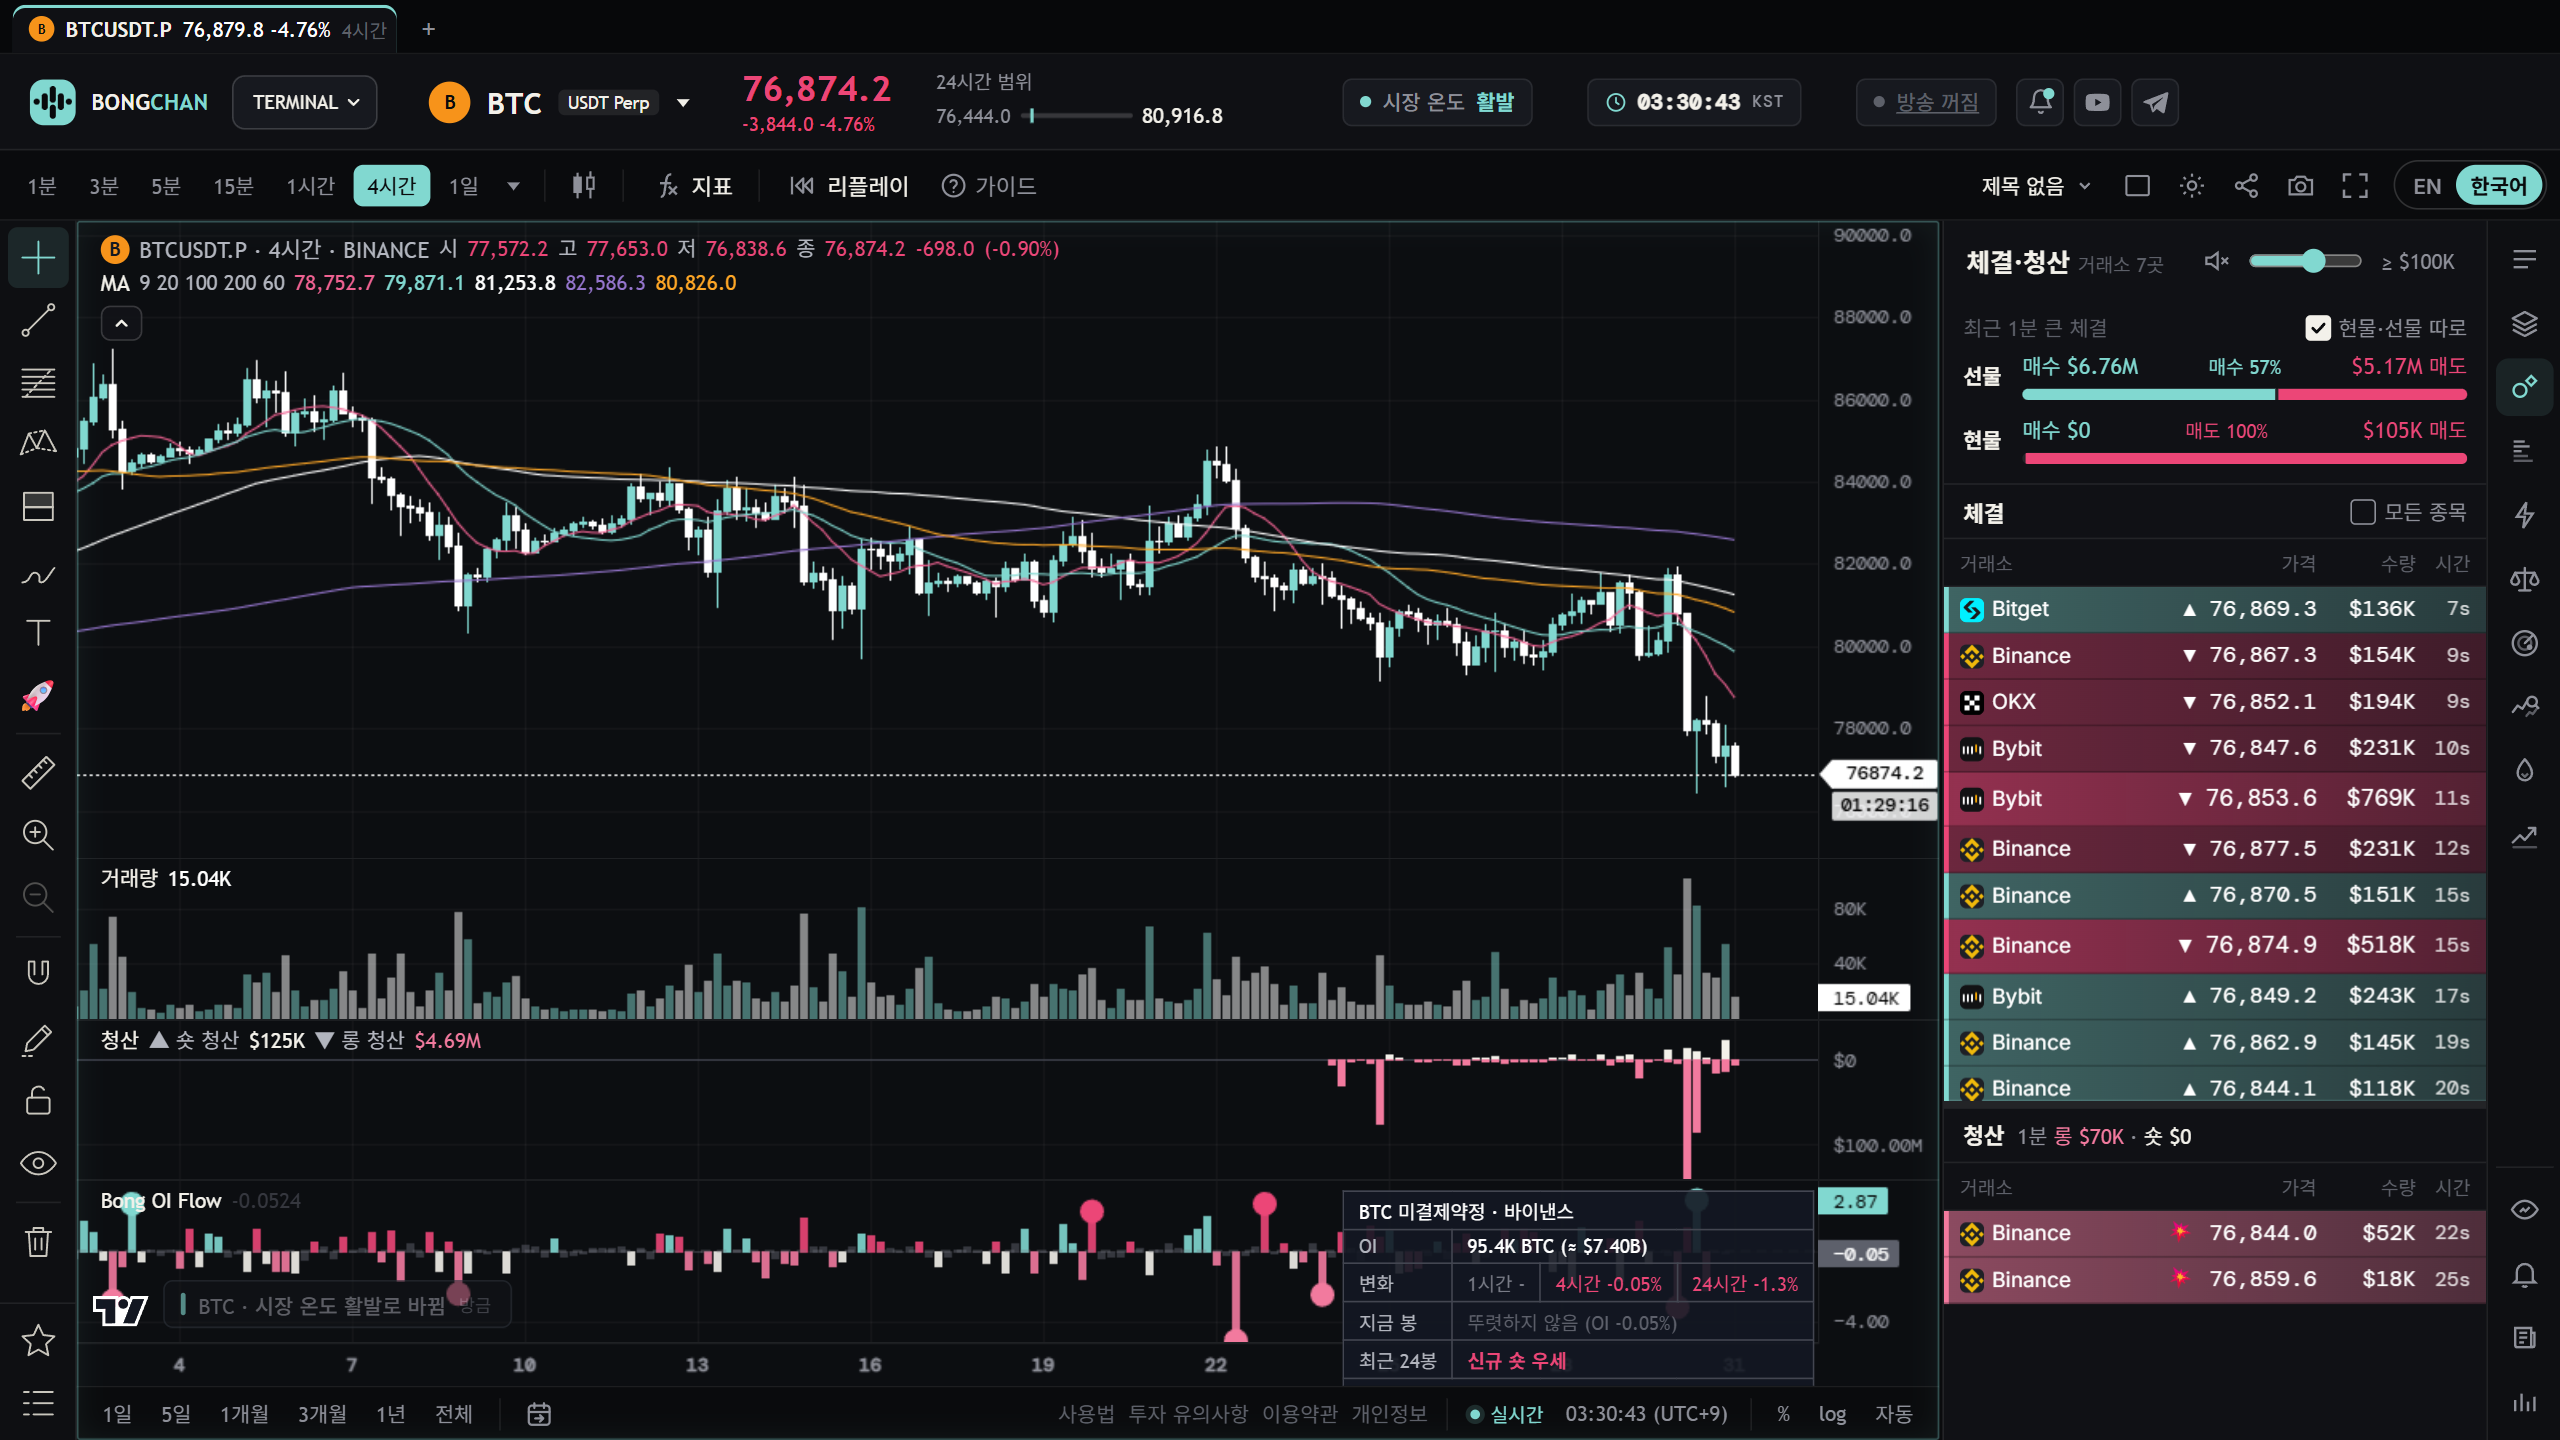
Task: Toggle drawings visibility eye icon
Action: [38, 1164]
